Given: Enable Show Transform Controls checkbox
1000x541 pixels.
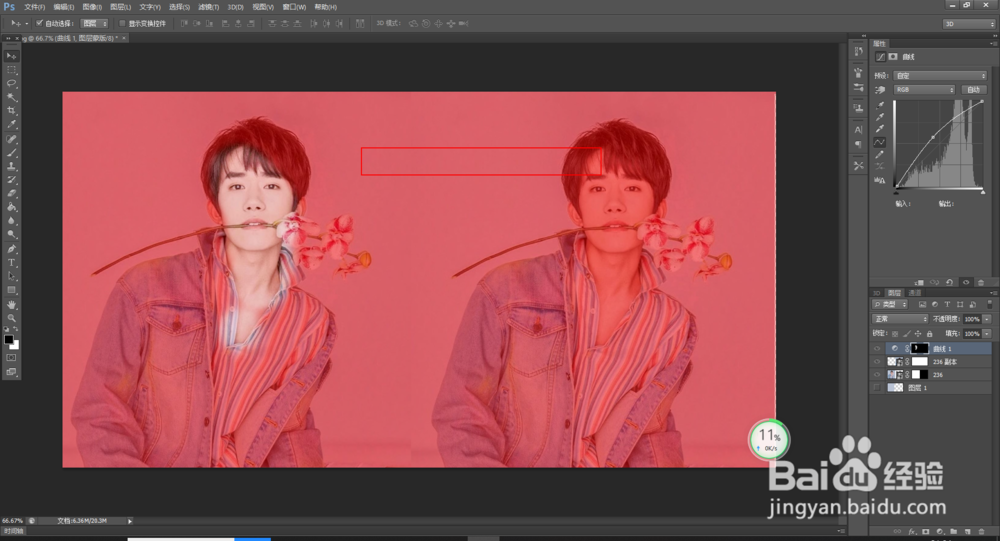Looking at the screenshot, I should [x=122, y=23].
